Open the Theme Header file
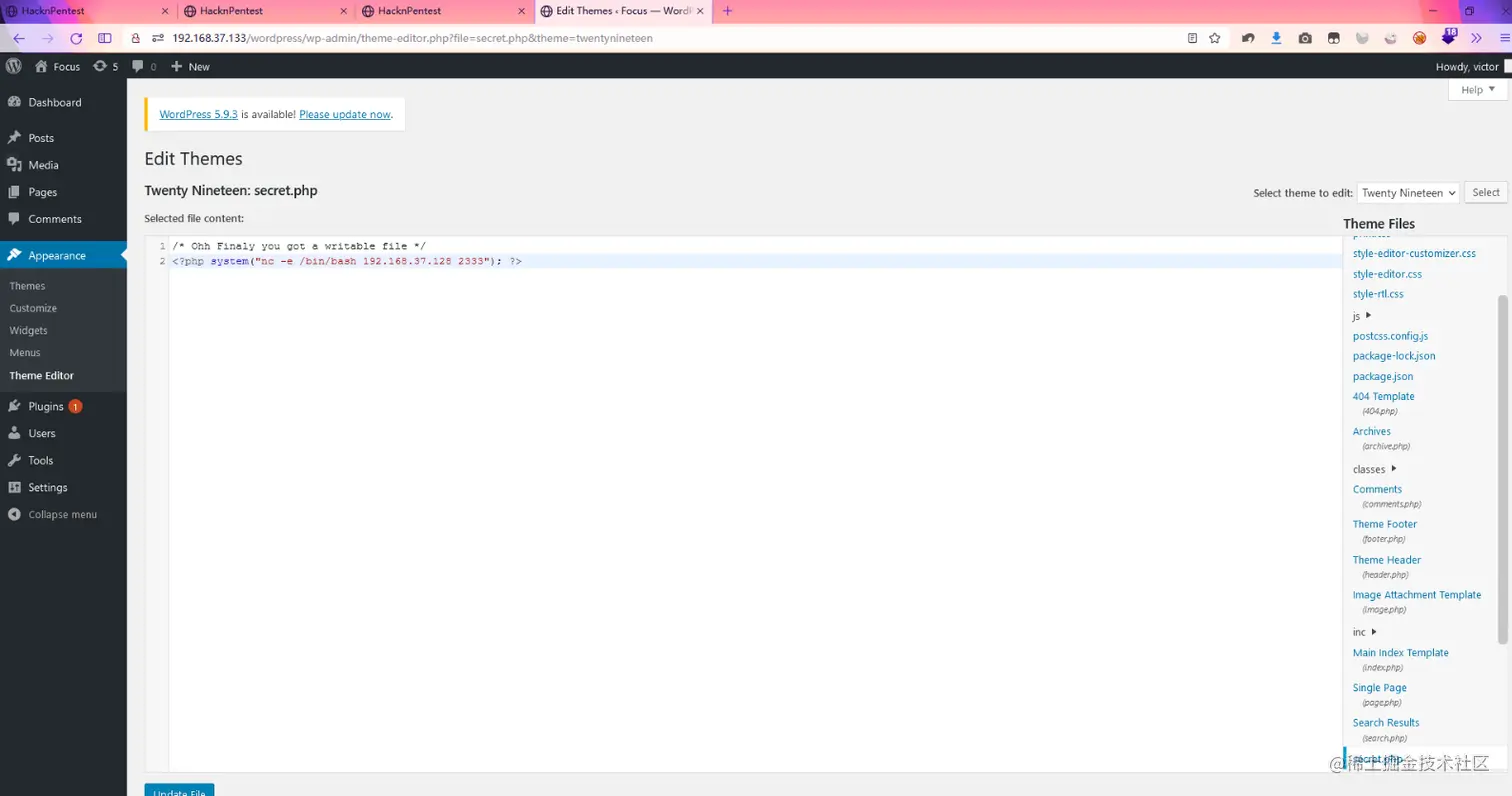The width and height of the screenshot is (1512, 796). point(1387,560)
